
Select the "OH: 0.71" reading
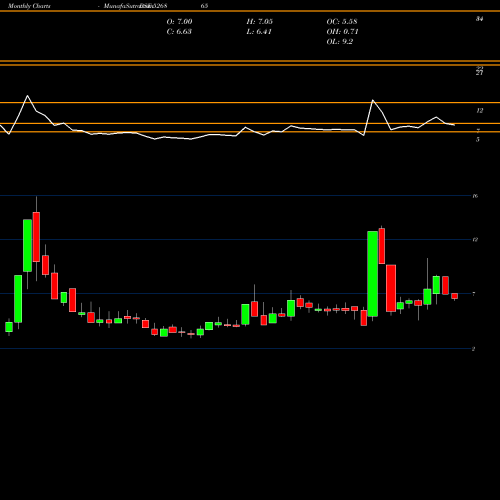point(342,31)
